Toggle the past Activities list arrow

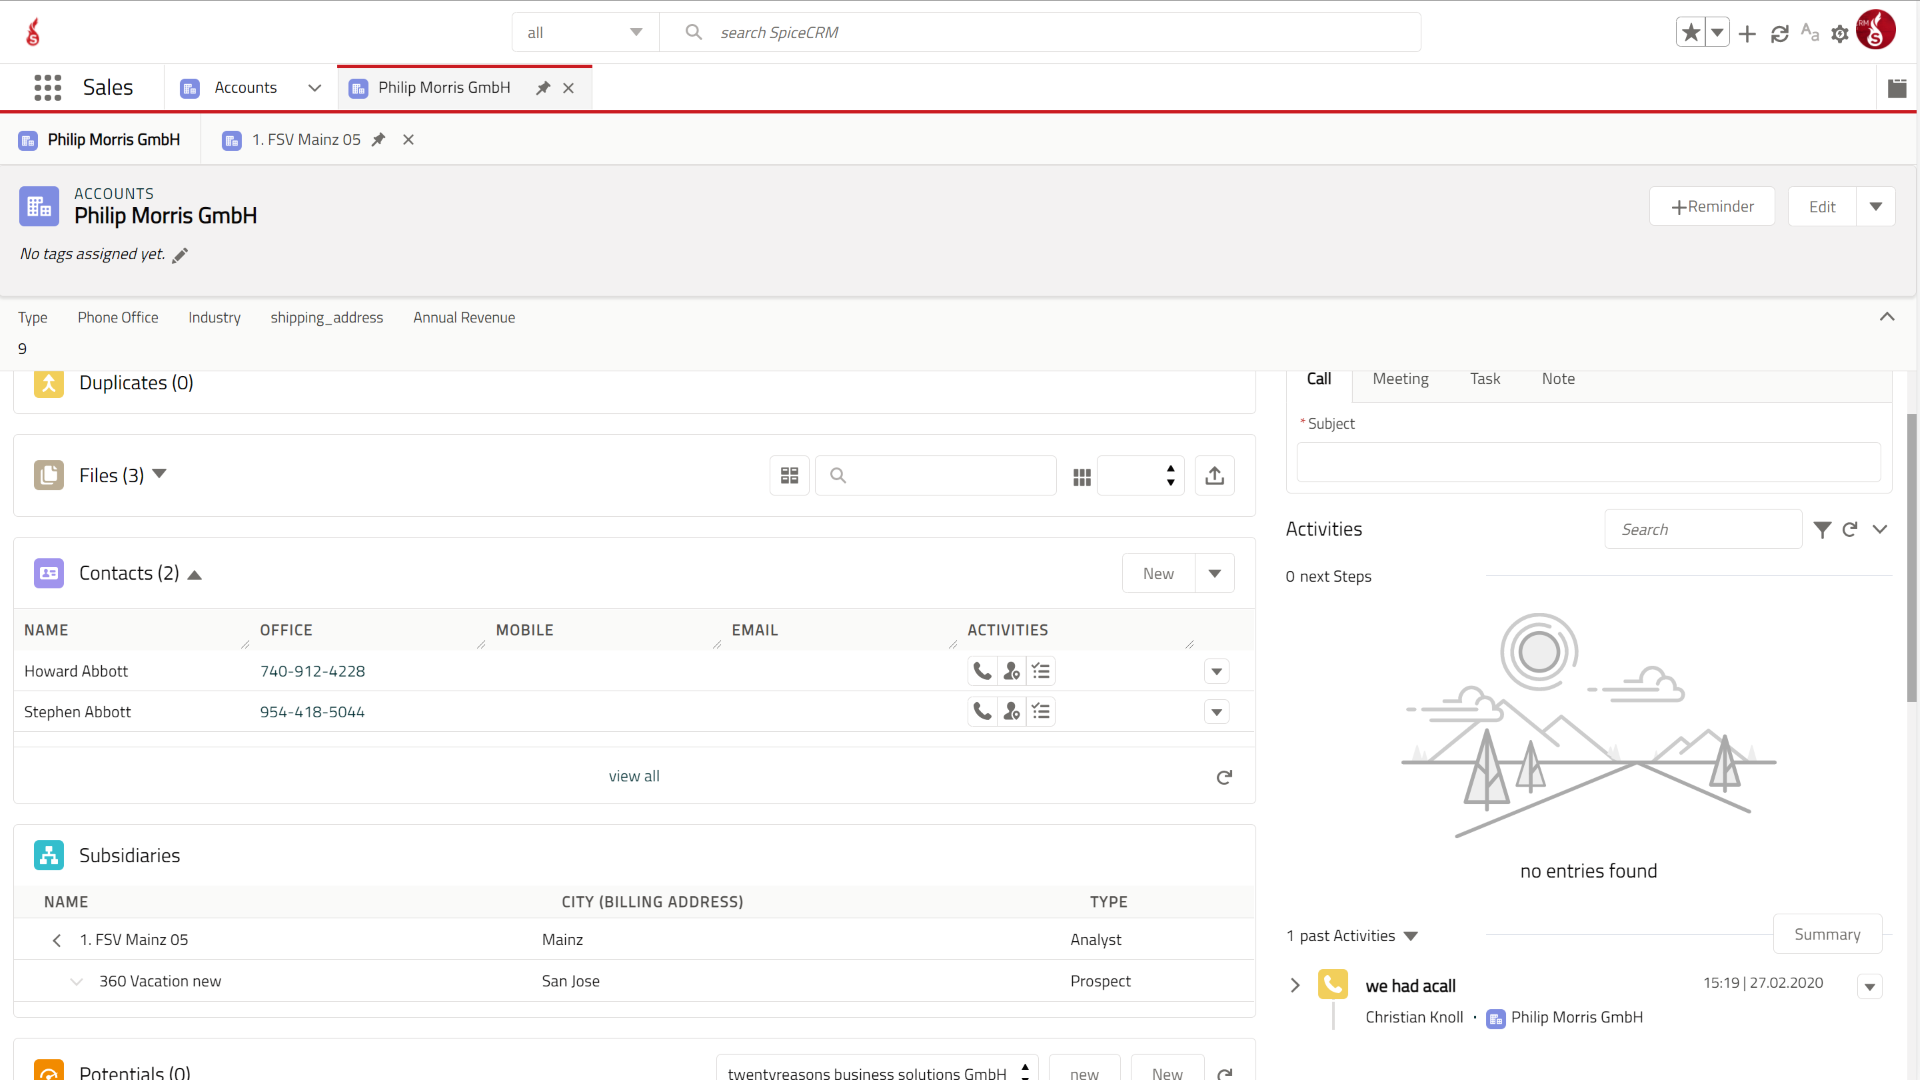(1411, 937)
